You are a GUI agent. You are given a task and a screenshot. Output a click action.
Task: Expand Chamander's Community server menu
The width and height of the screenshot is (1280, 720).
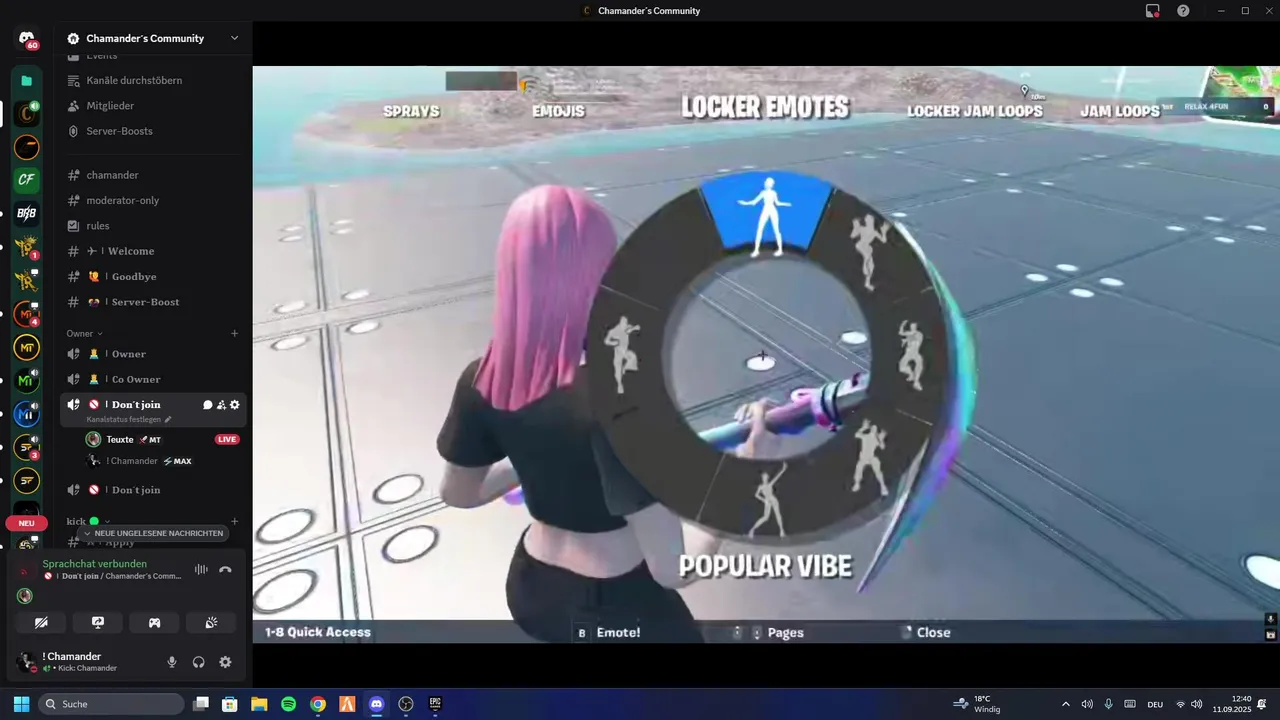234,38
